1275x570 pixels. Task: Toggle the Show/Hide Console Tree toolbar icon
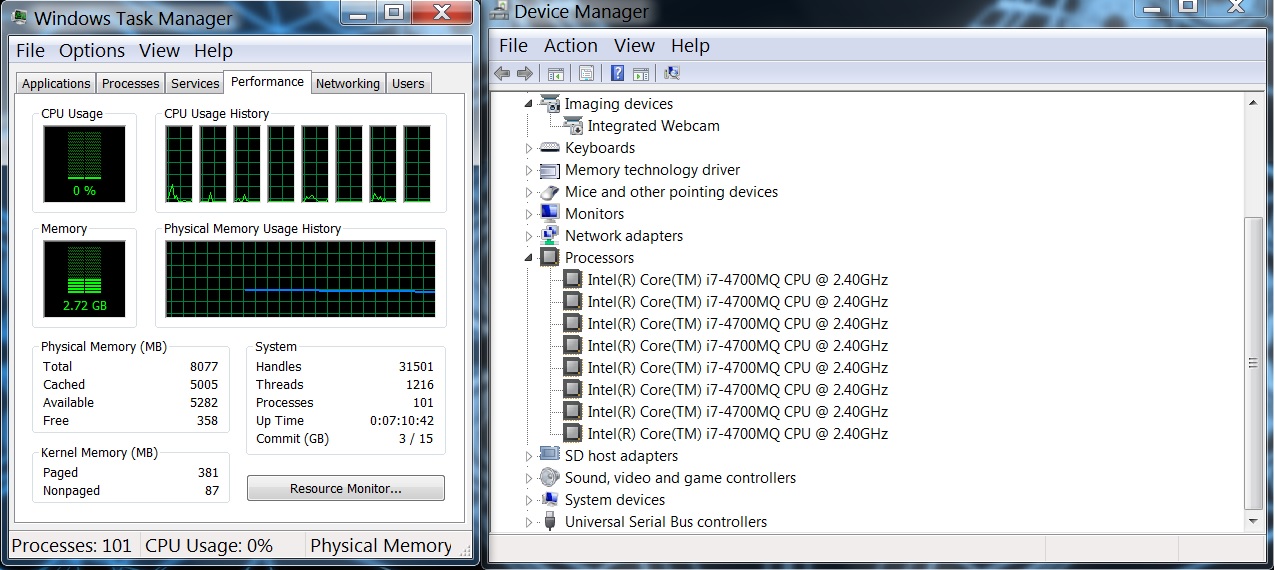pos(556,73)
